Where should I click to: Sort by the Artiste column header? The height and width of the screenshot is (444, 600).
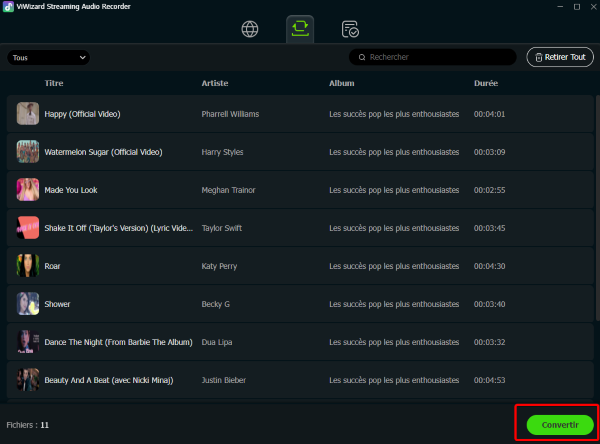pyautogui.click(x=216, y=83)
